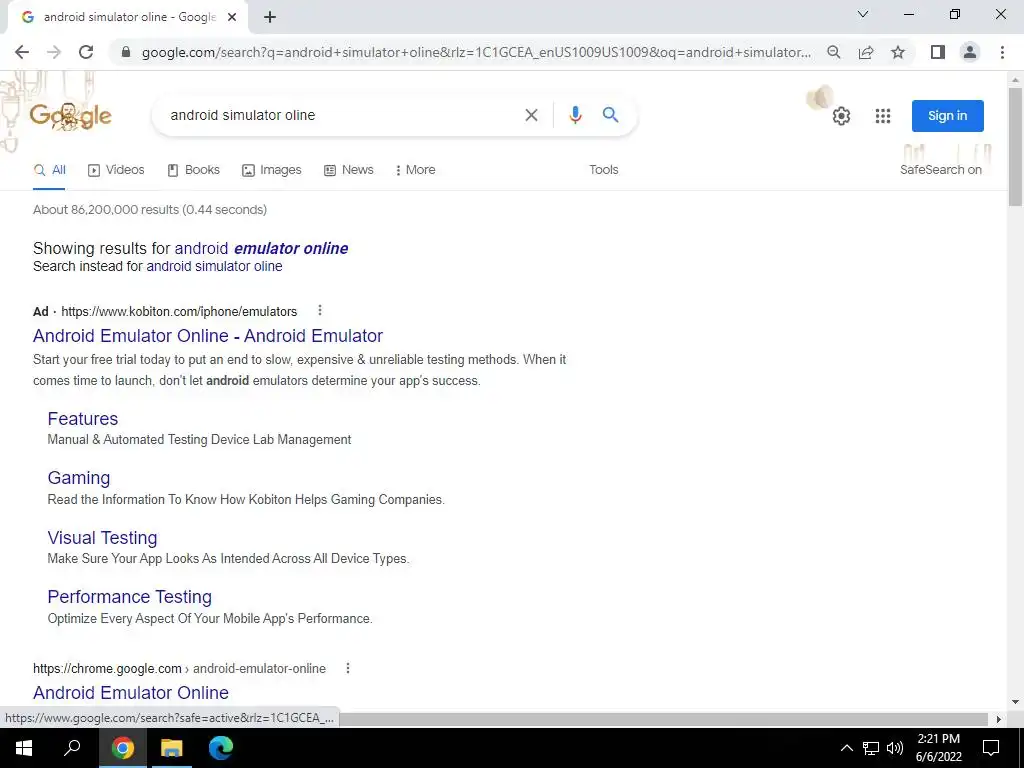
Task: Open network status tray icon
Action: (871, 748)
